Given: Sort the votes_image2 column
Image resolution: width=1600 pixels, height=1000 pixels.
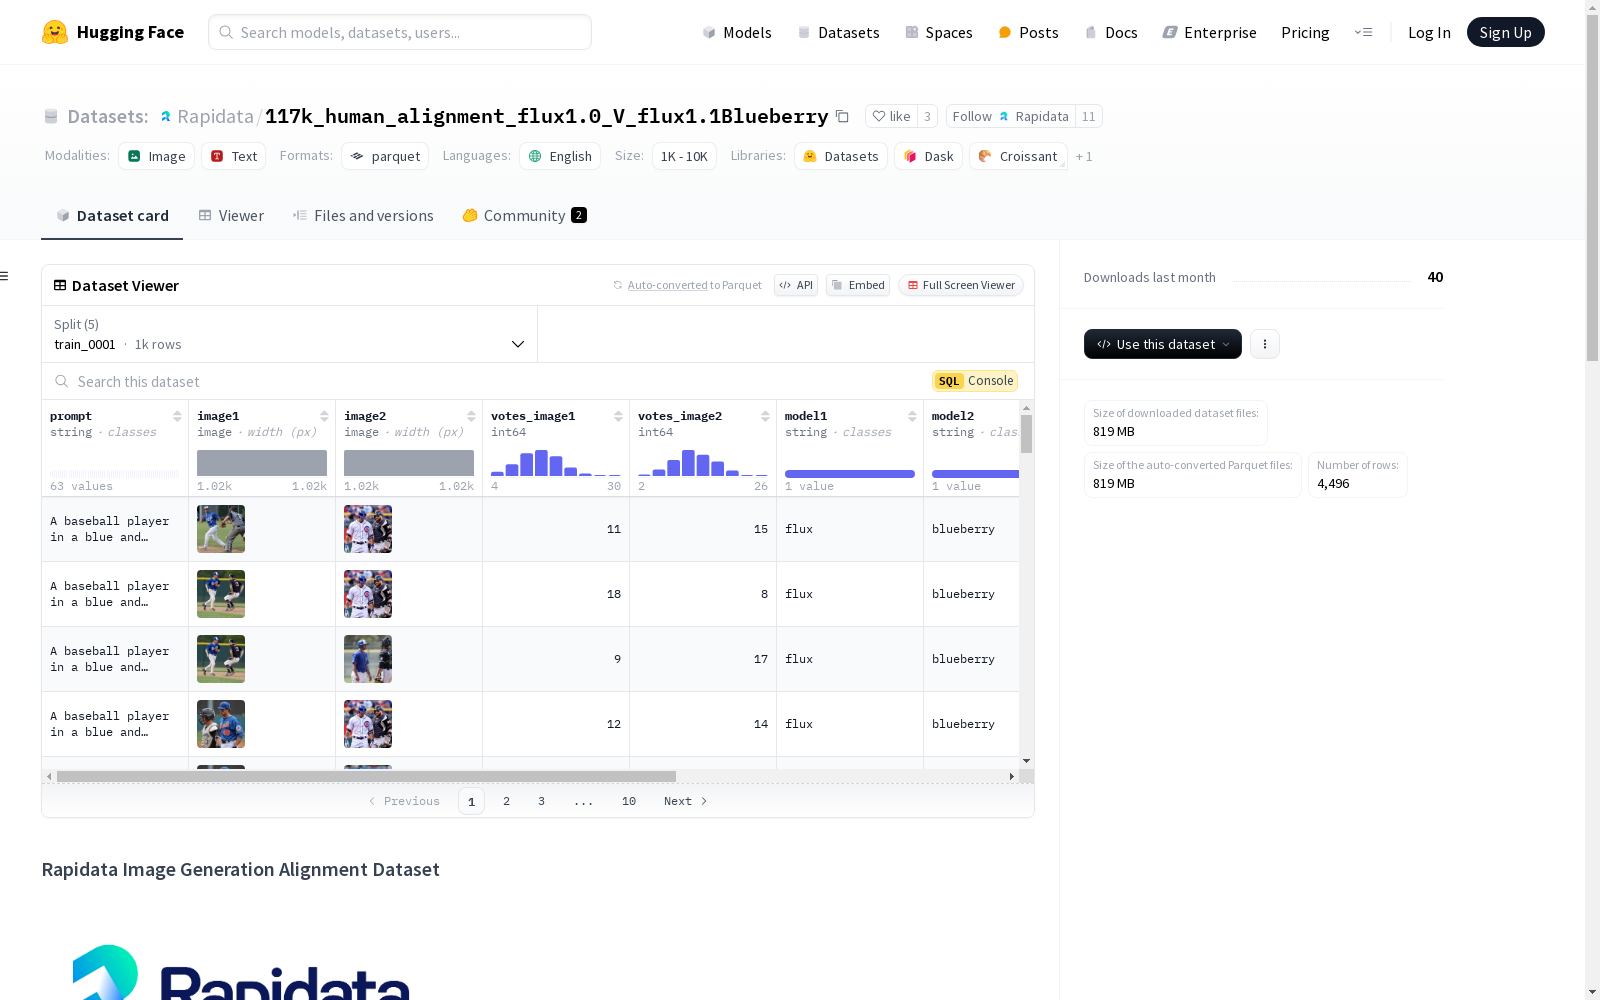Looking at the screenshot, I should 765,416.
